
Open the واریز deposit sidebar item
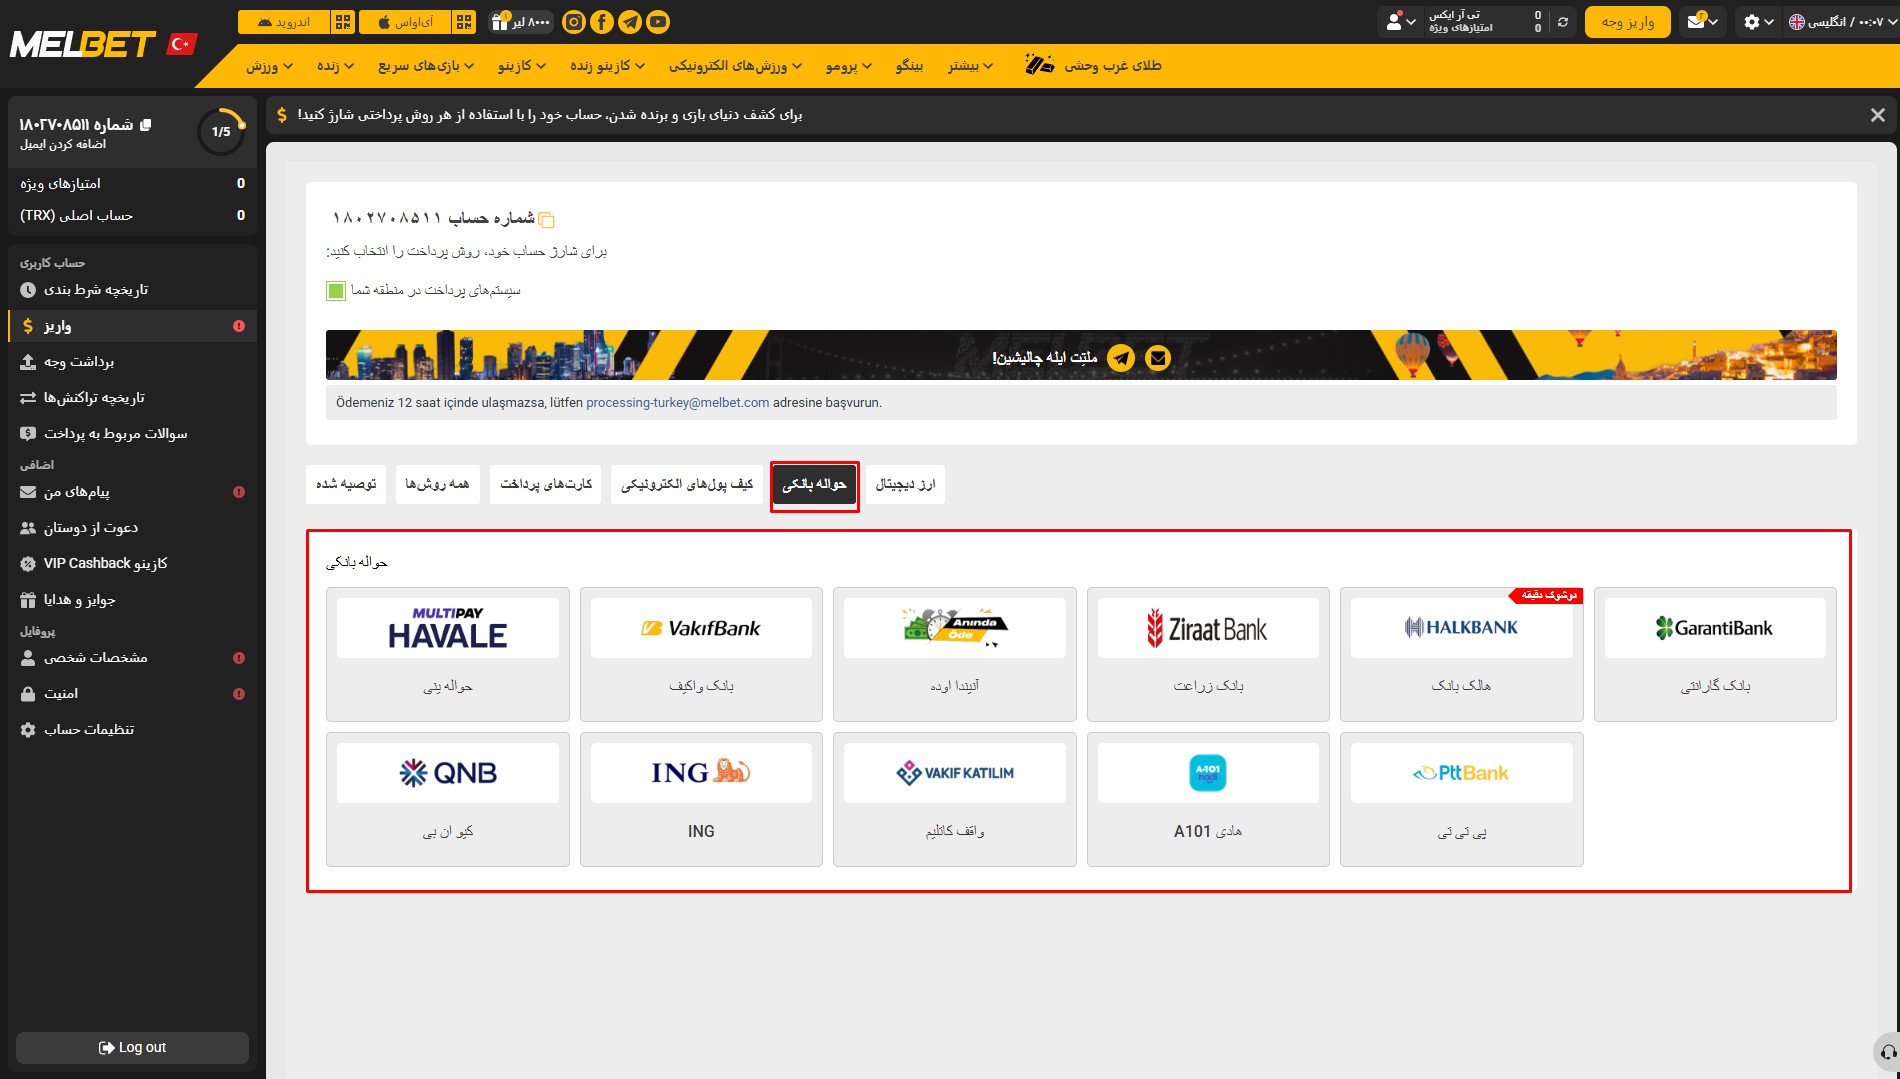tap(131, 326)
